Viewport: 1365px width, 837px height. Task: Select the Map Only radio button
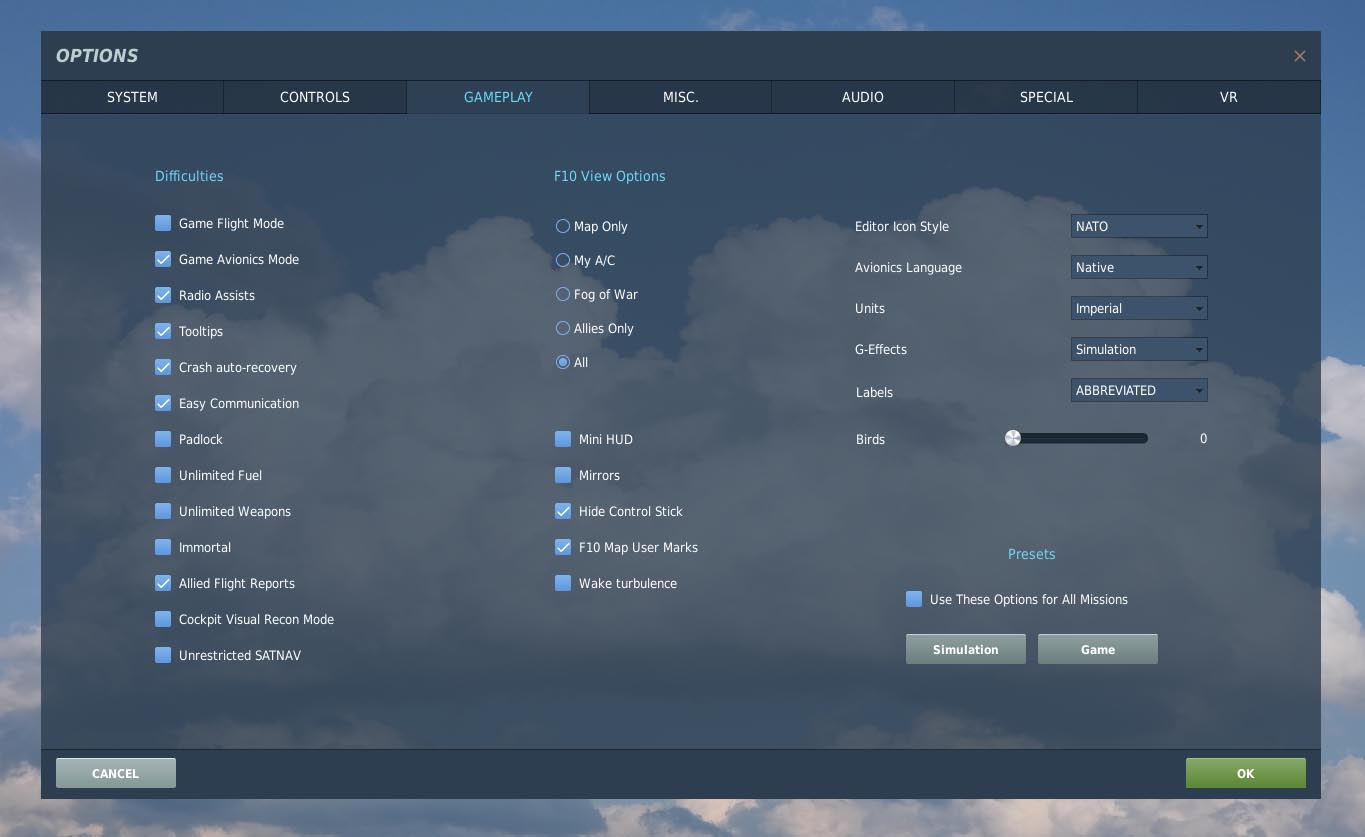563,226
